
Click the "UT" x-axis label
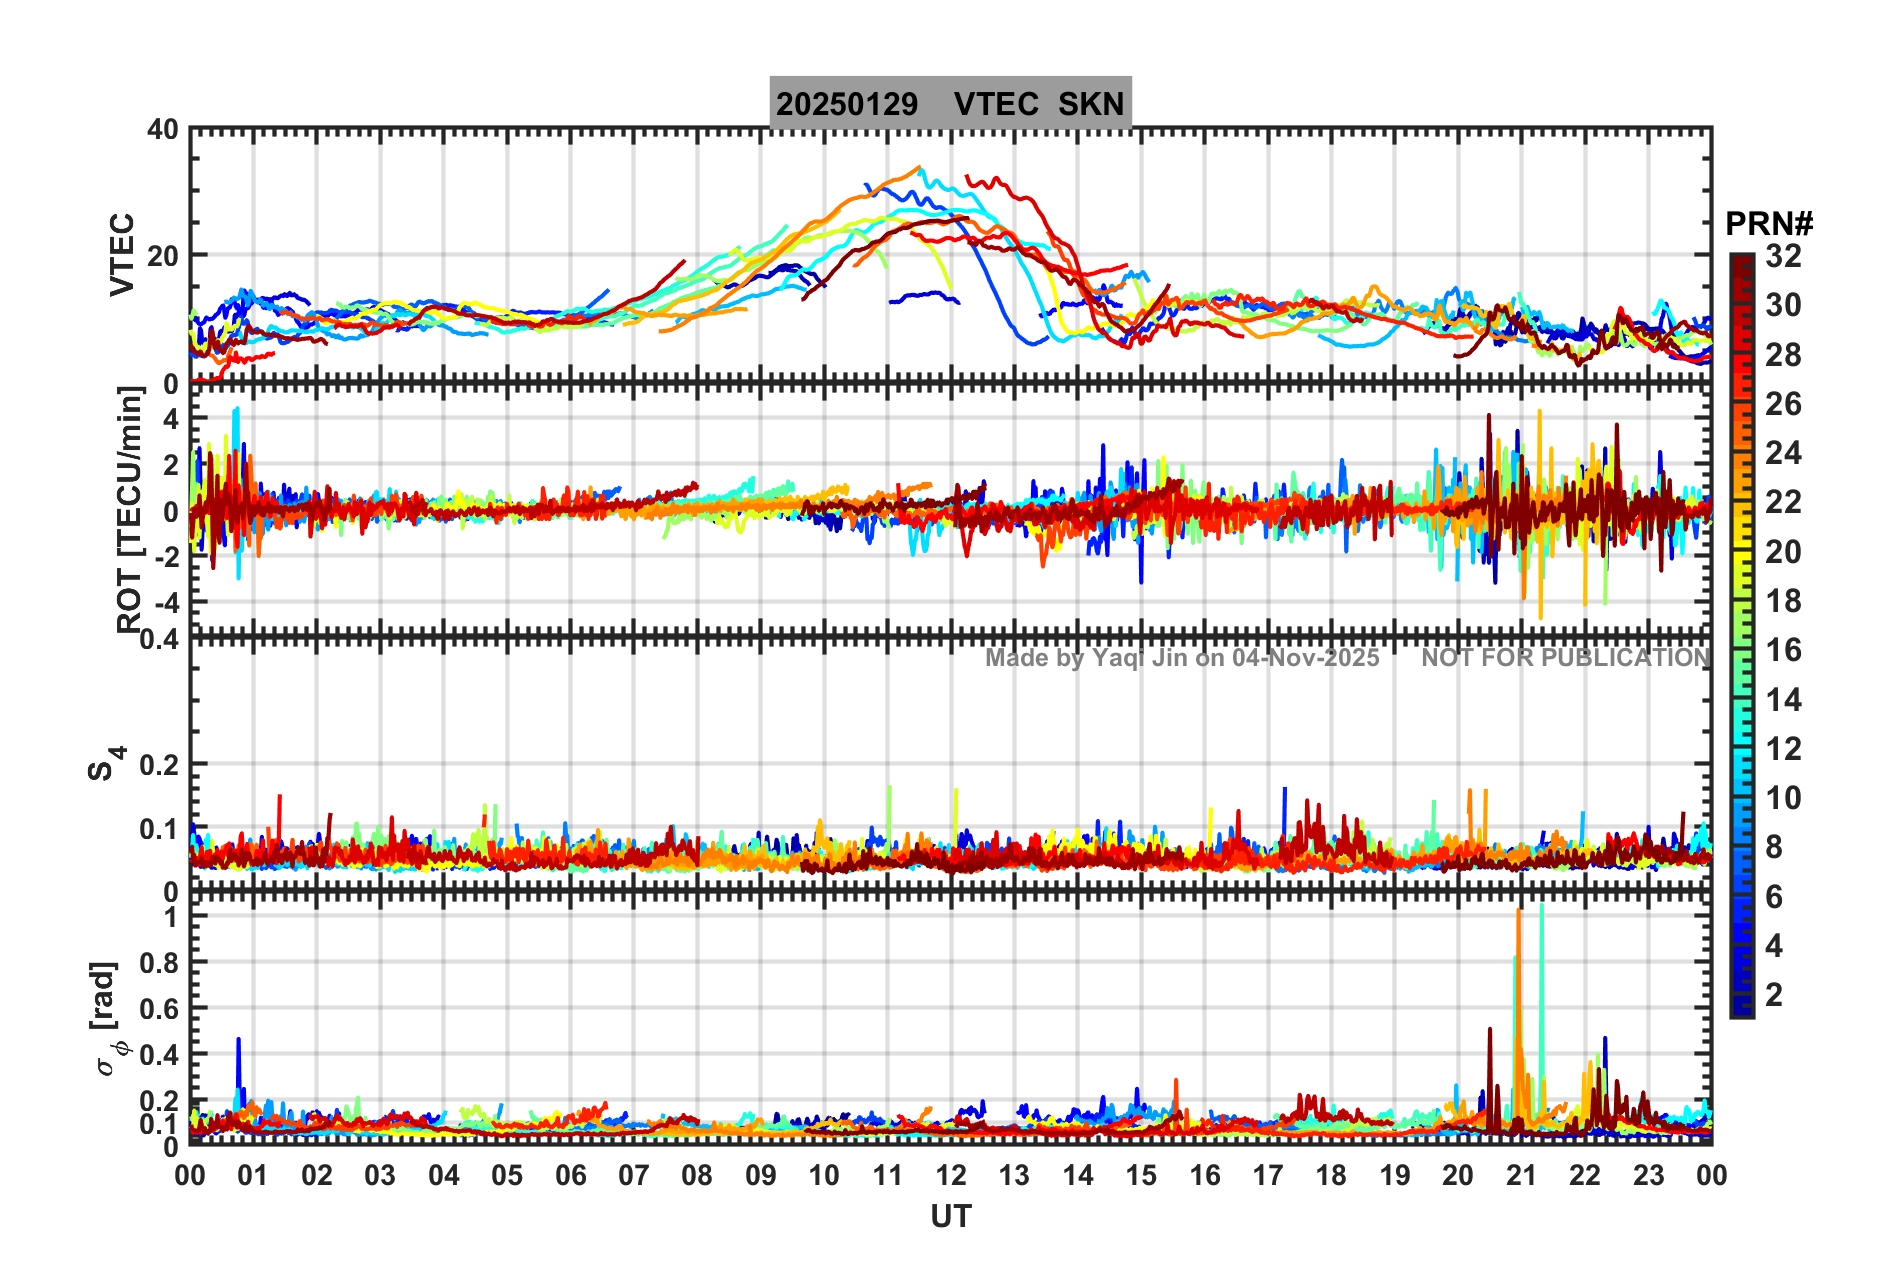point(950,1216)
